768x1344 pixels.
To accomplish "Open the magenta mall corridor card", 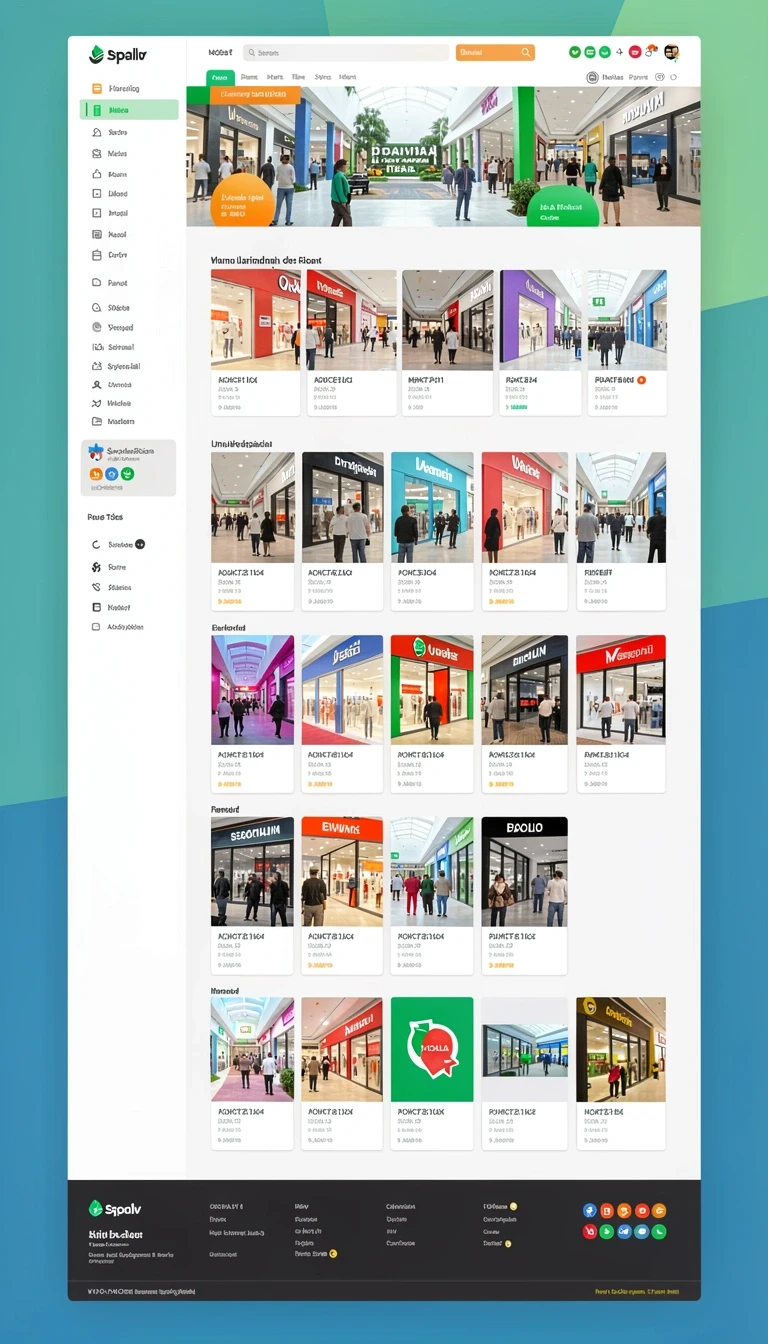I will pos(252,714).
